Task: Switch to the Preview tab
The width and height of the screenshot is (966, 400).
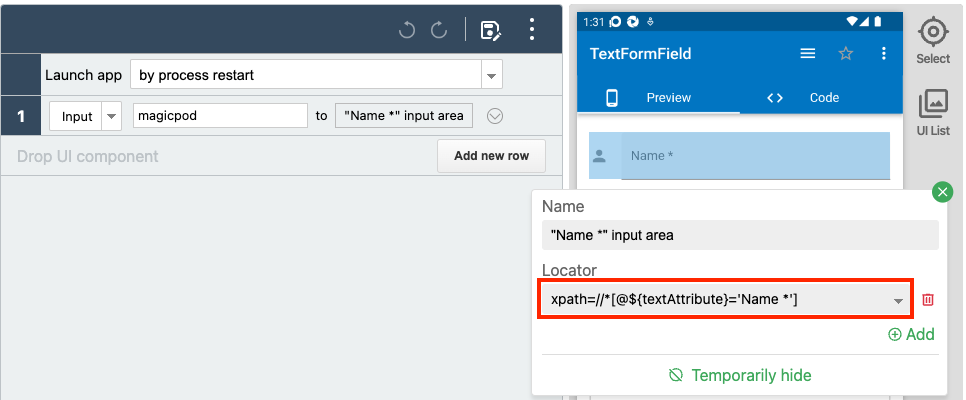Action: (x=658, y=97)
